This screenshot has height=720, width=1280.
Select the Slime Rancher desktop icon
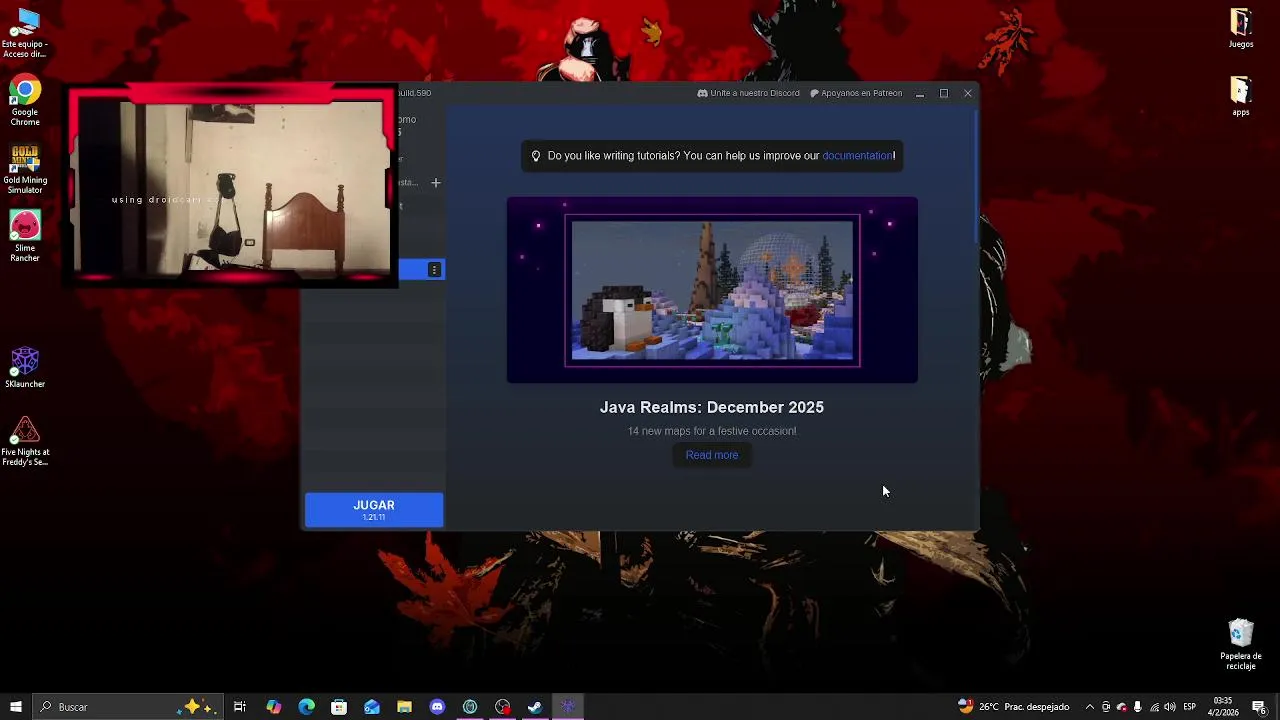(x=25, y=236)
